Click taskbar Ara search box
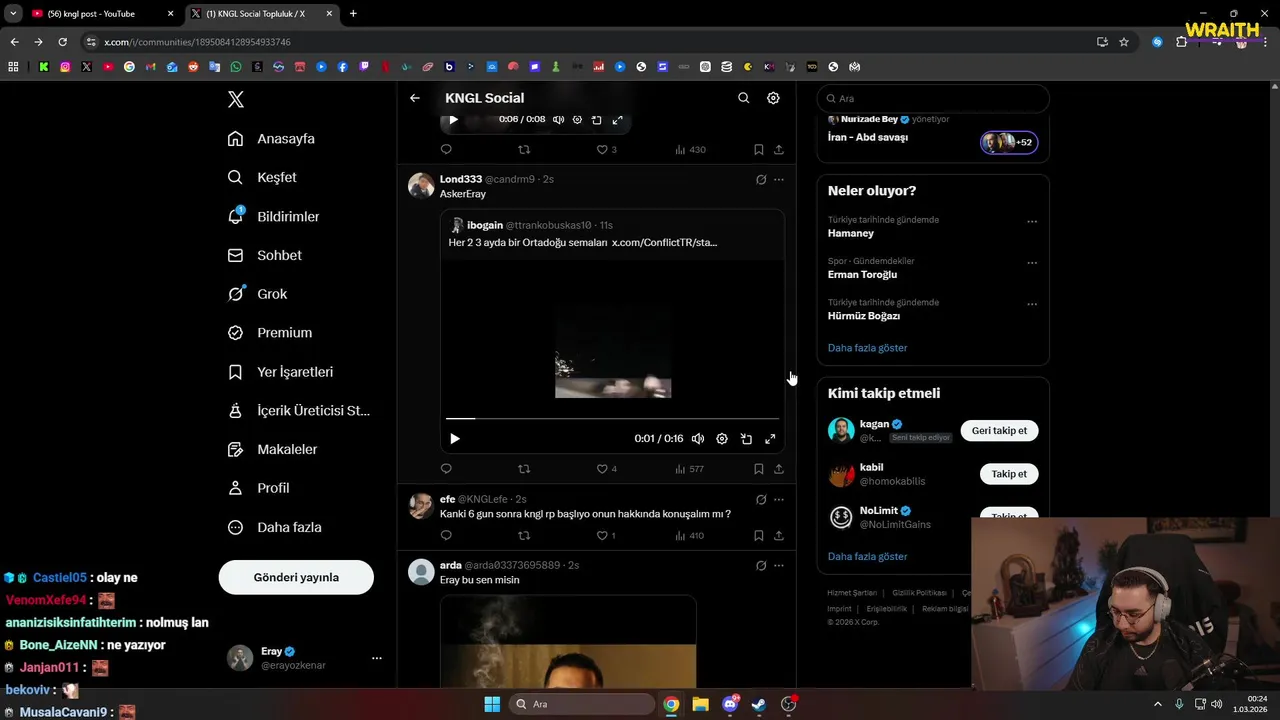This screenshot has height=720, width=1280. 582,704
